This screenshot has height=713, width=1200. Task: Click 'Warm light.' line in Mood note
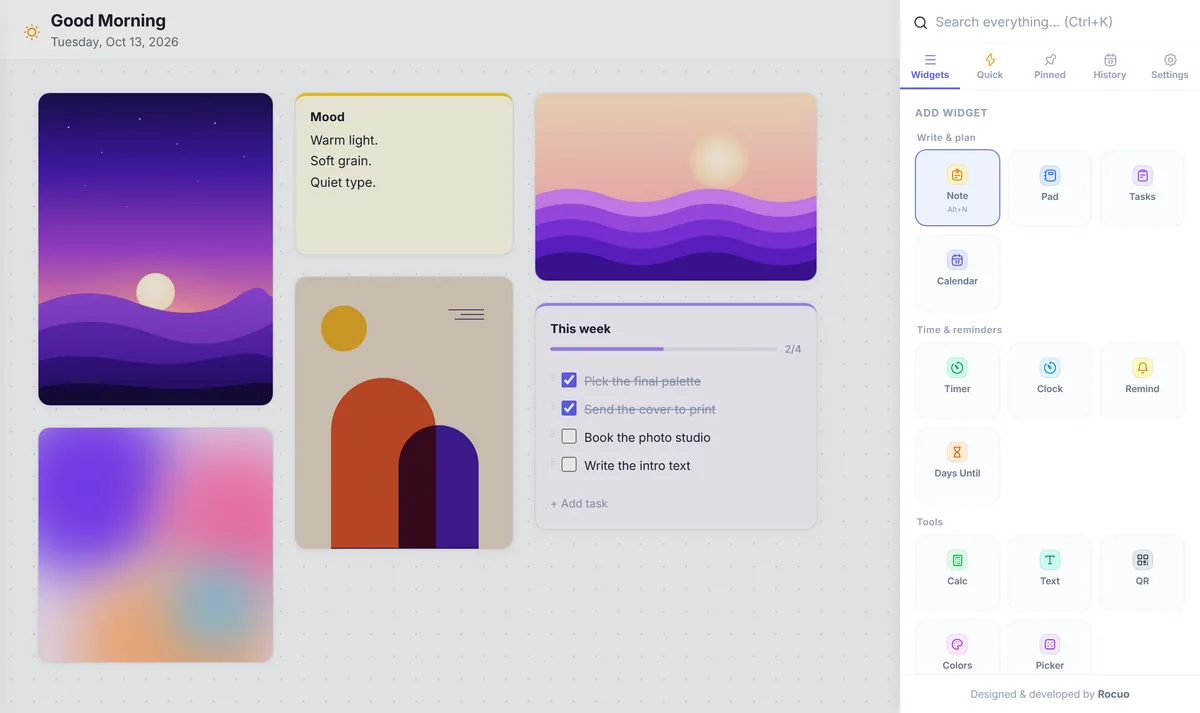coord(344,140)
